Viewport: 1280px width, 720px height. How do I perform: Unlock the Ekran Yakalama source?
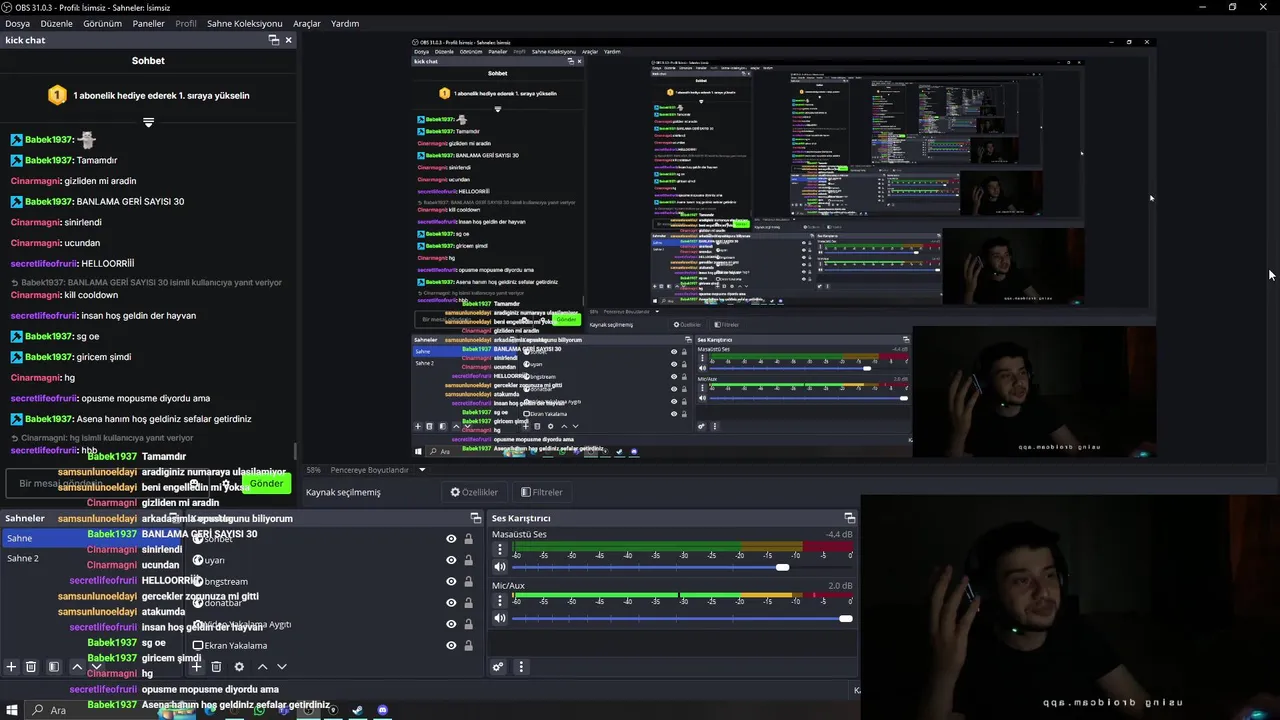468,645
